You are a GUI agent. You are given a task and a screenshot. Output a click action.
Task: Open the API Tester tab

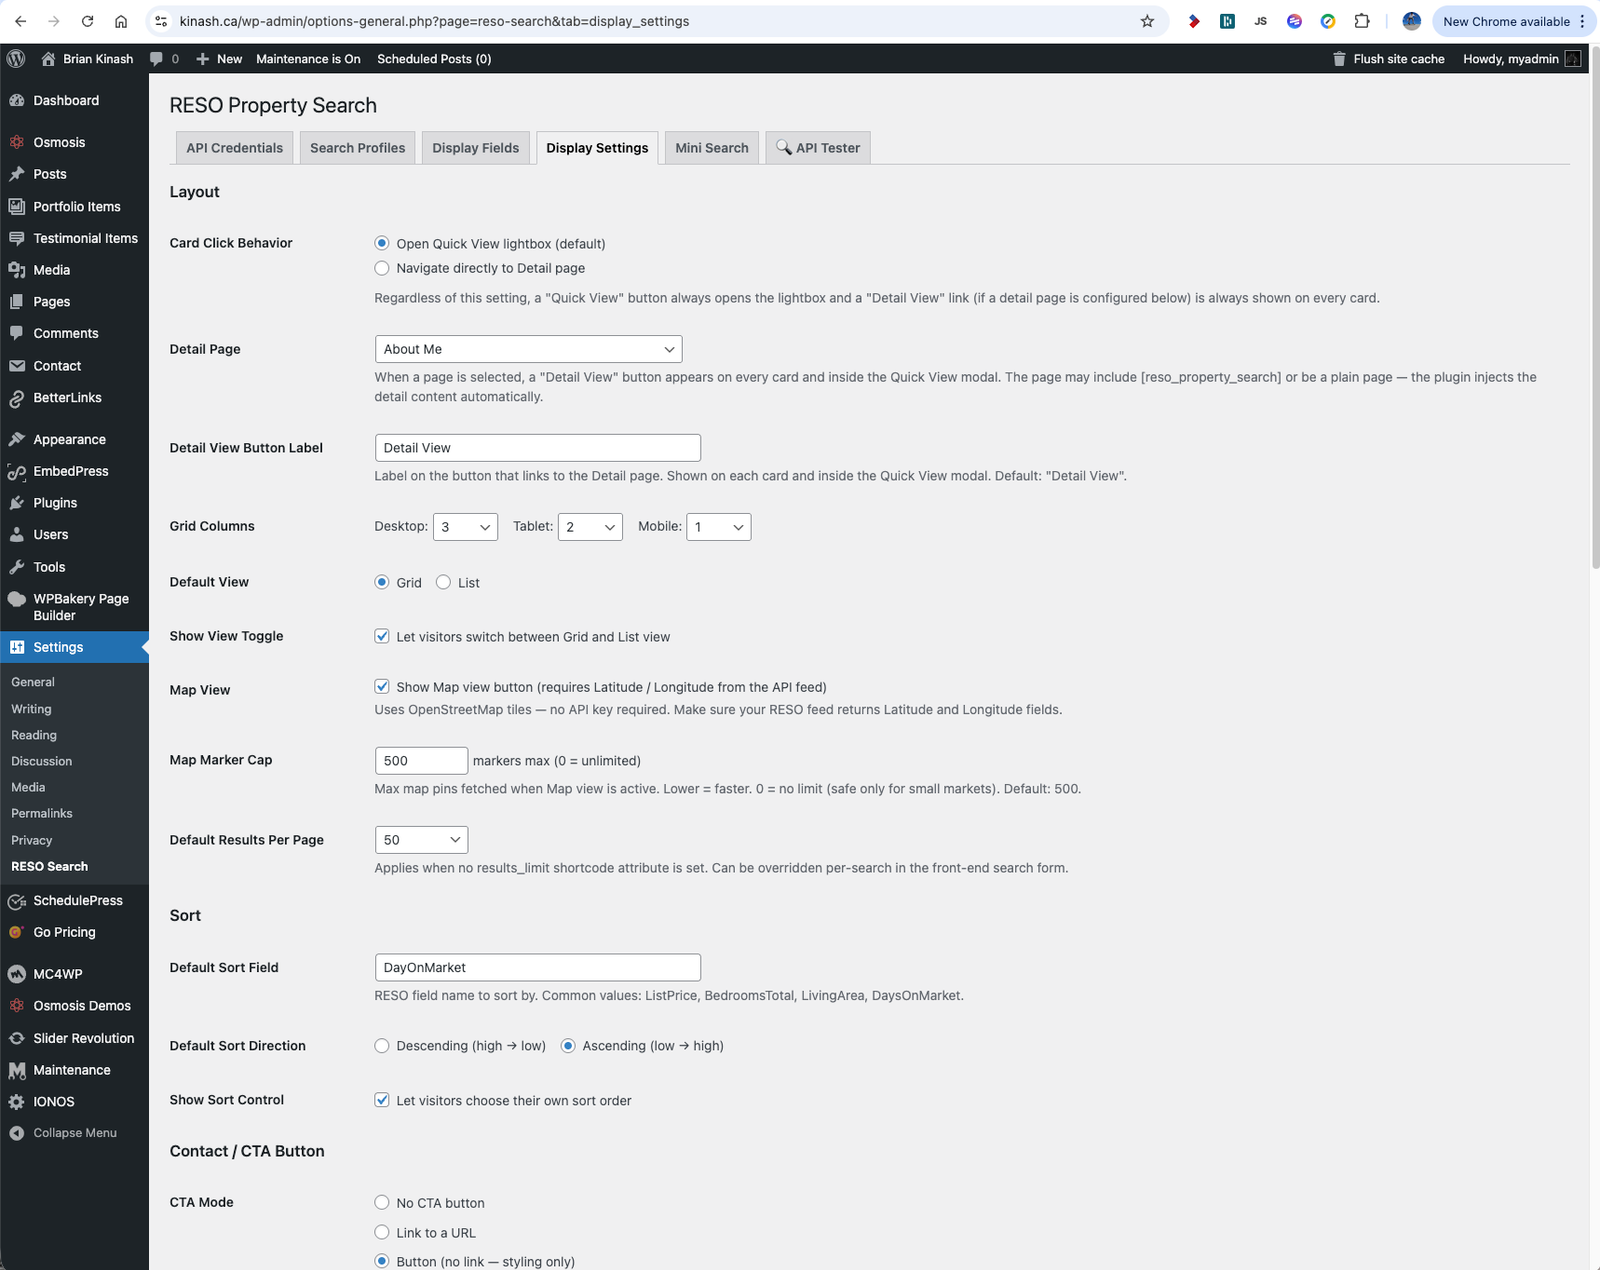pos(818,148)
